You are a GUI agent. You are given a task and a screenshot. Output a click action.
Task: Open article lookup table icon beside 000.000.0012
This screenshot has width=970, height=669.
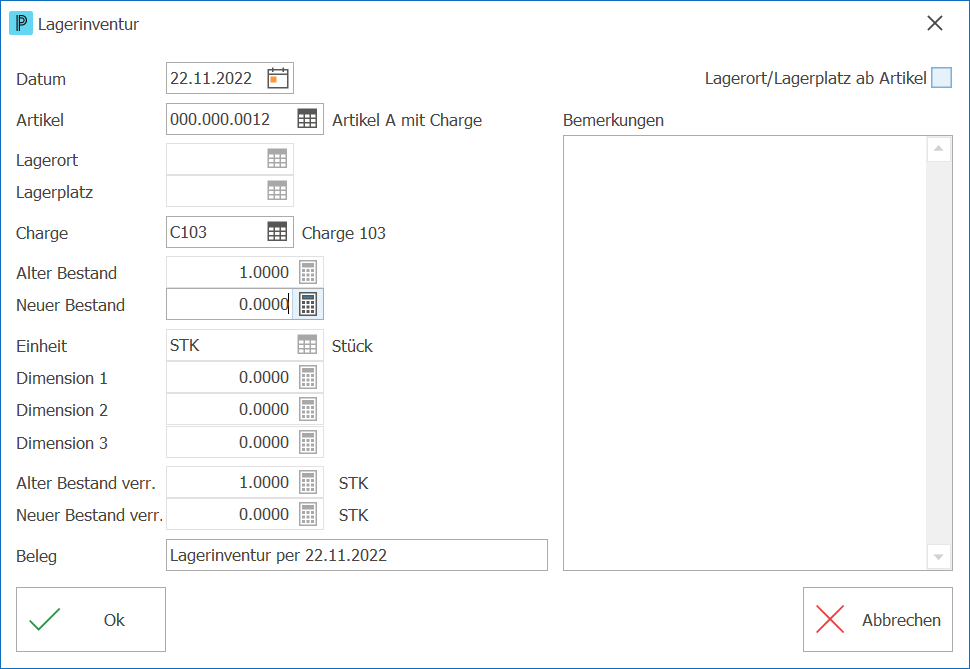307,119
